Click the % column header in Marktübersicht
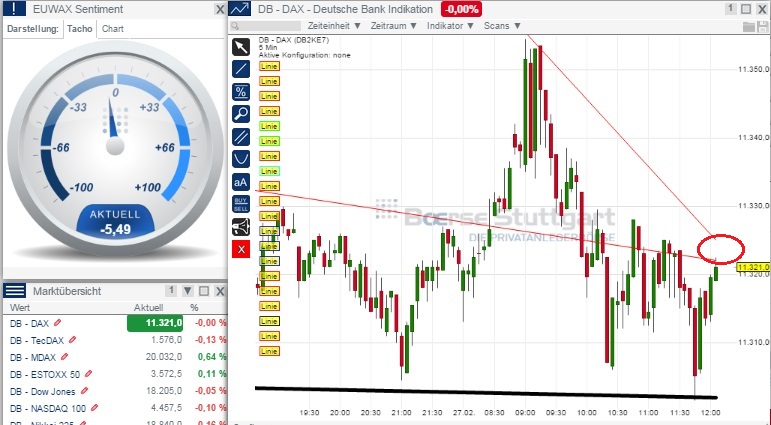 pos(194,307)
